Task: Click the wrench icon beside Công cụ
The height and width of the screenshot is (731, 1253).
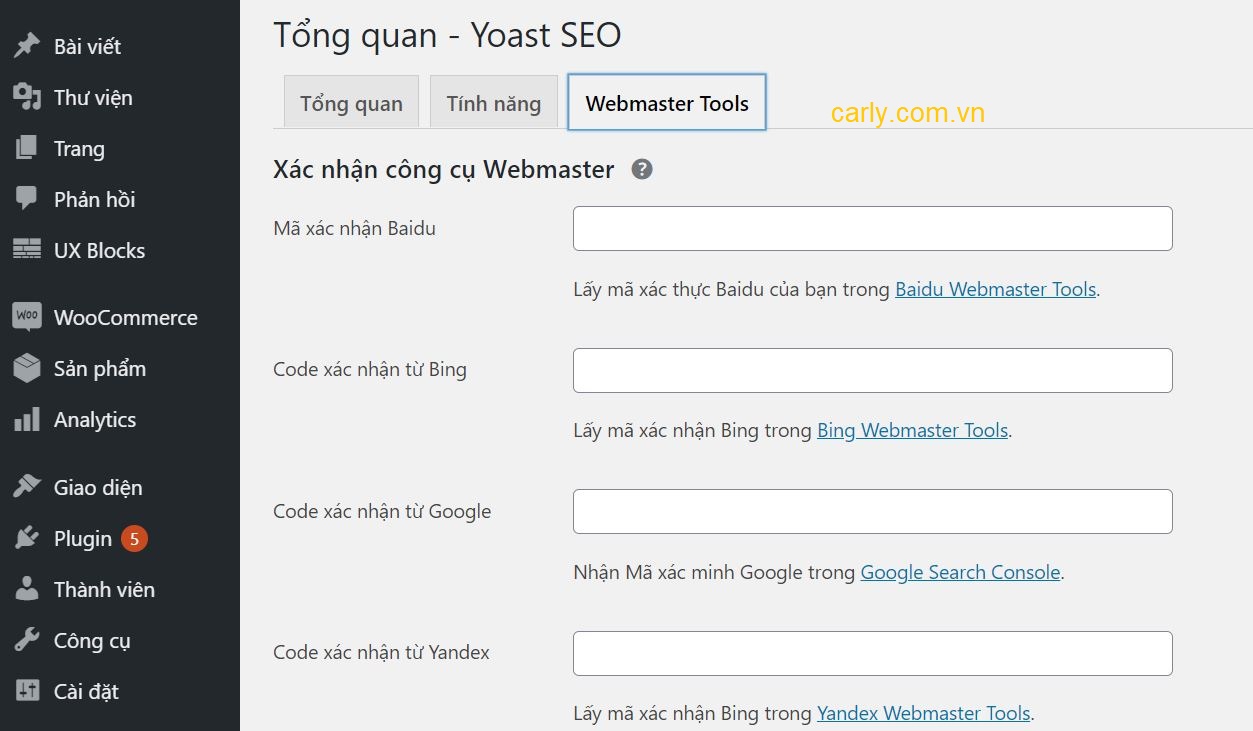Action: tap(27, 640)
